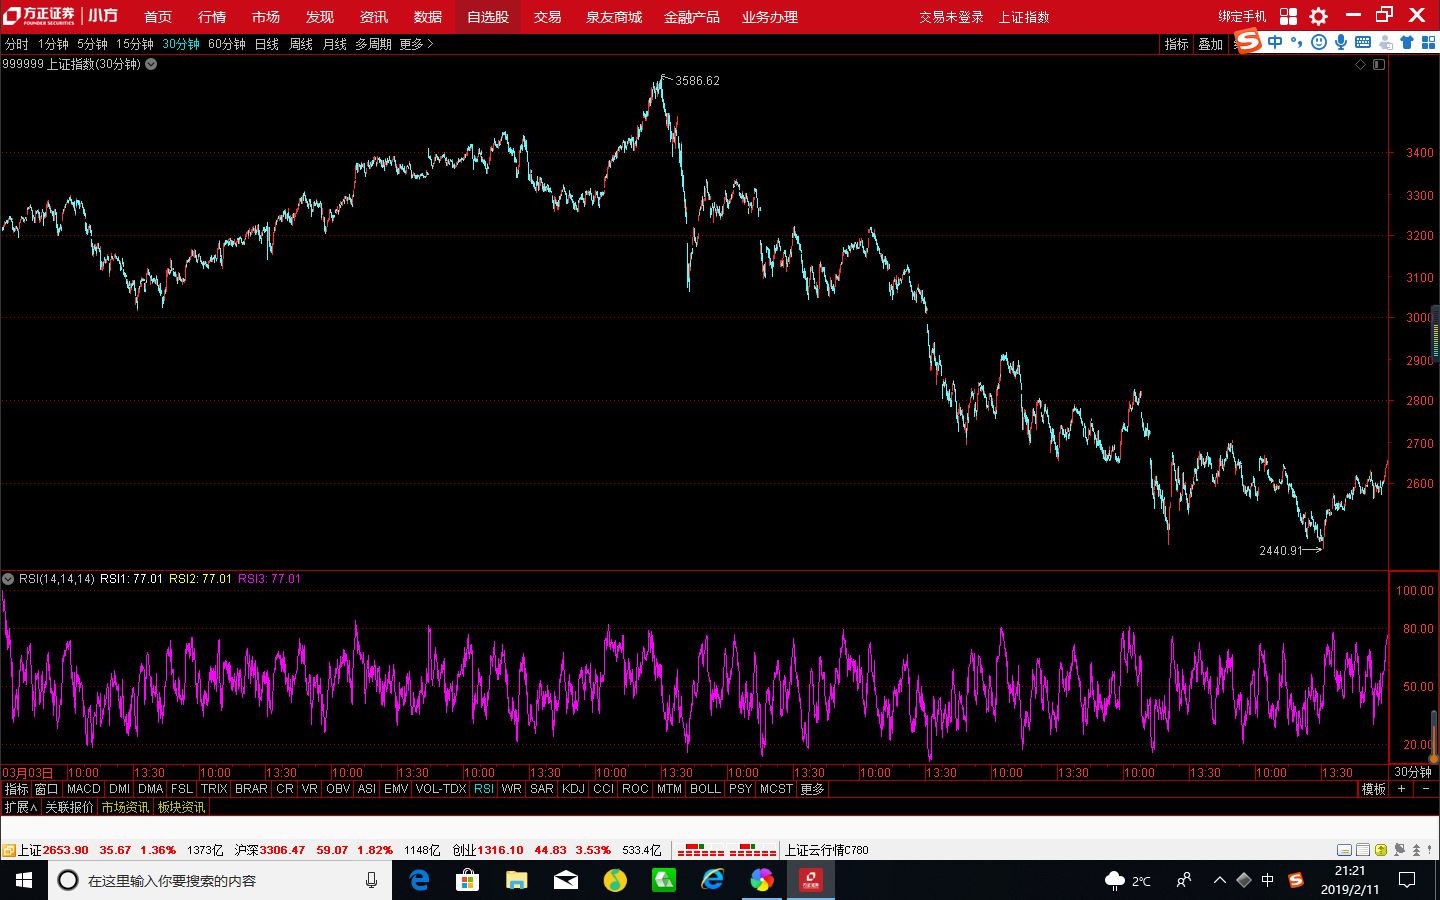
Task: Switch to 市场资讯 tab
Action: pyautogui.click(x=125, y=807)
